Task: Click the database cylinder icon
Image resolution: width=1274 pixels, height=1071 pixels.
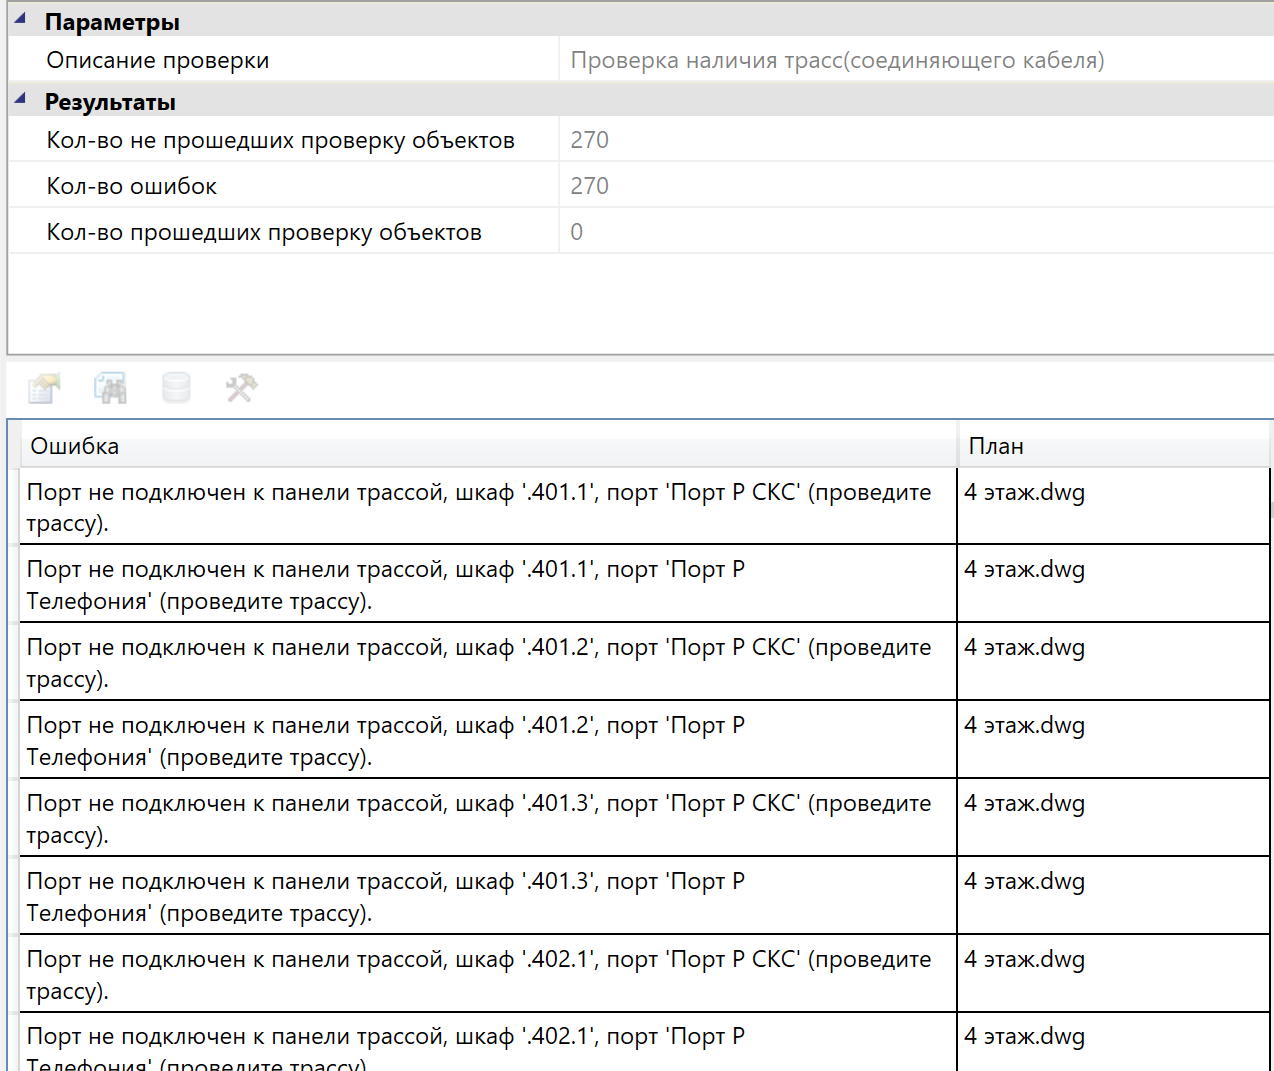Action: (x=176, y=388)
